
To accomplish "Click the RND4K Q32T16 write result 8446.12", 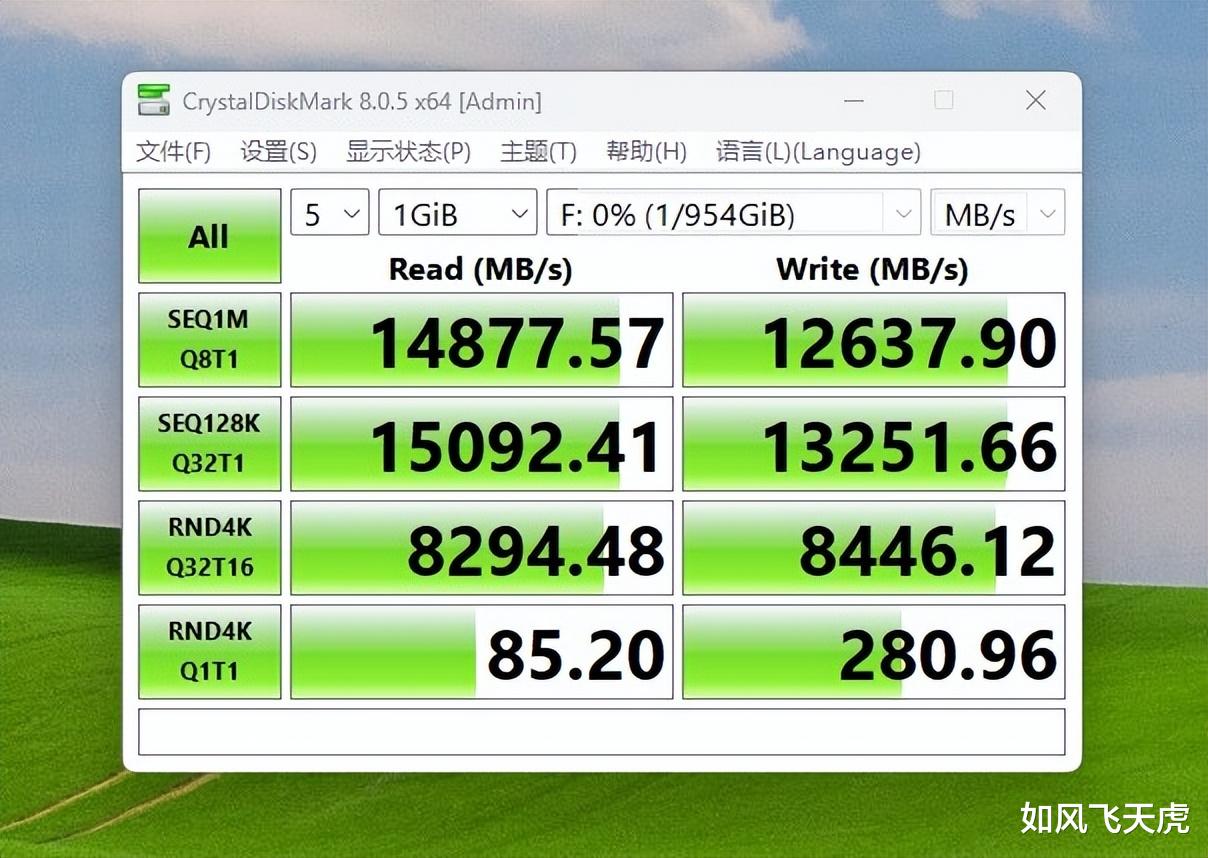I will pos(874,548).
